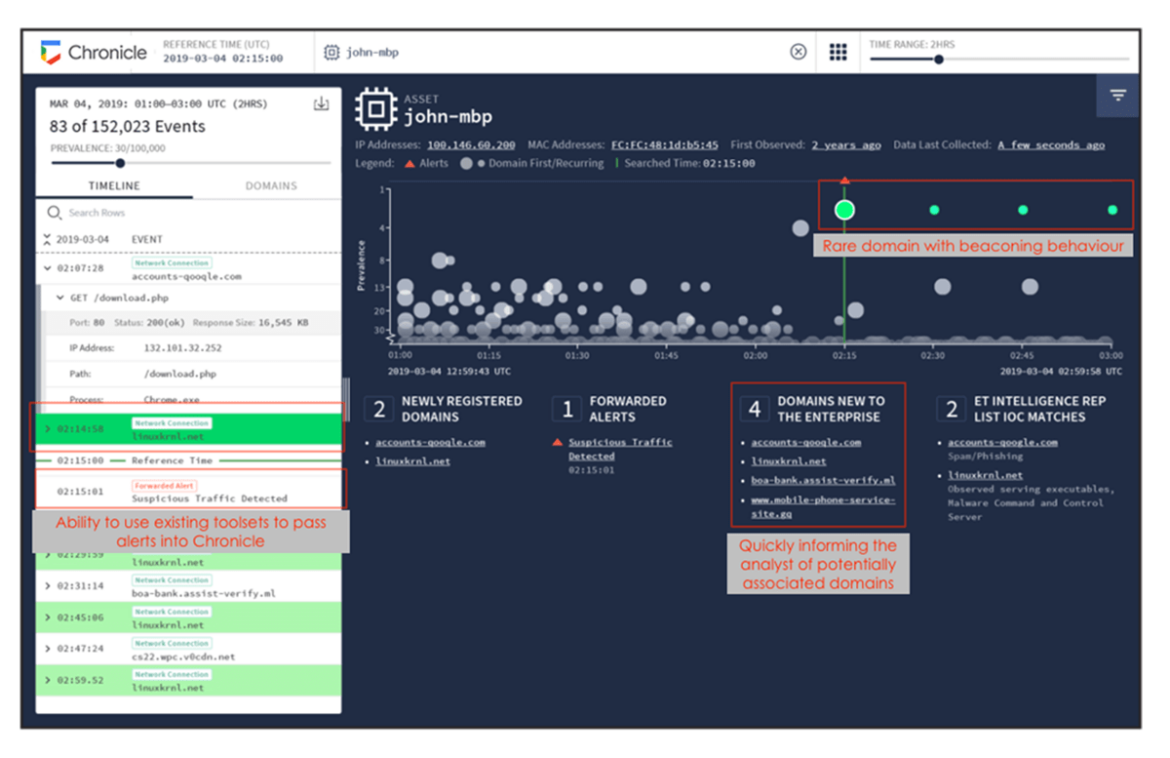Expand the 02:14:58 linuxkrnl.net event
The height and width of the screenshot is (758, 1170).
48,429
